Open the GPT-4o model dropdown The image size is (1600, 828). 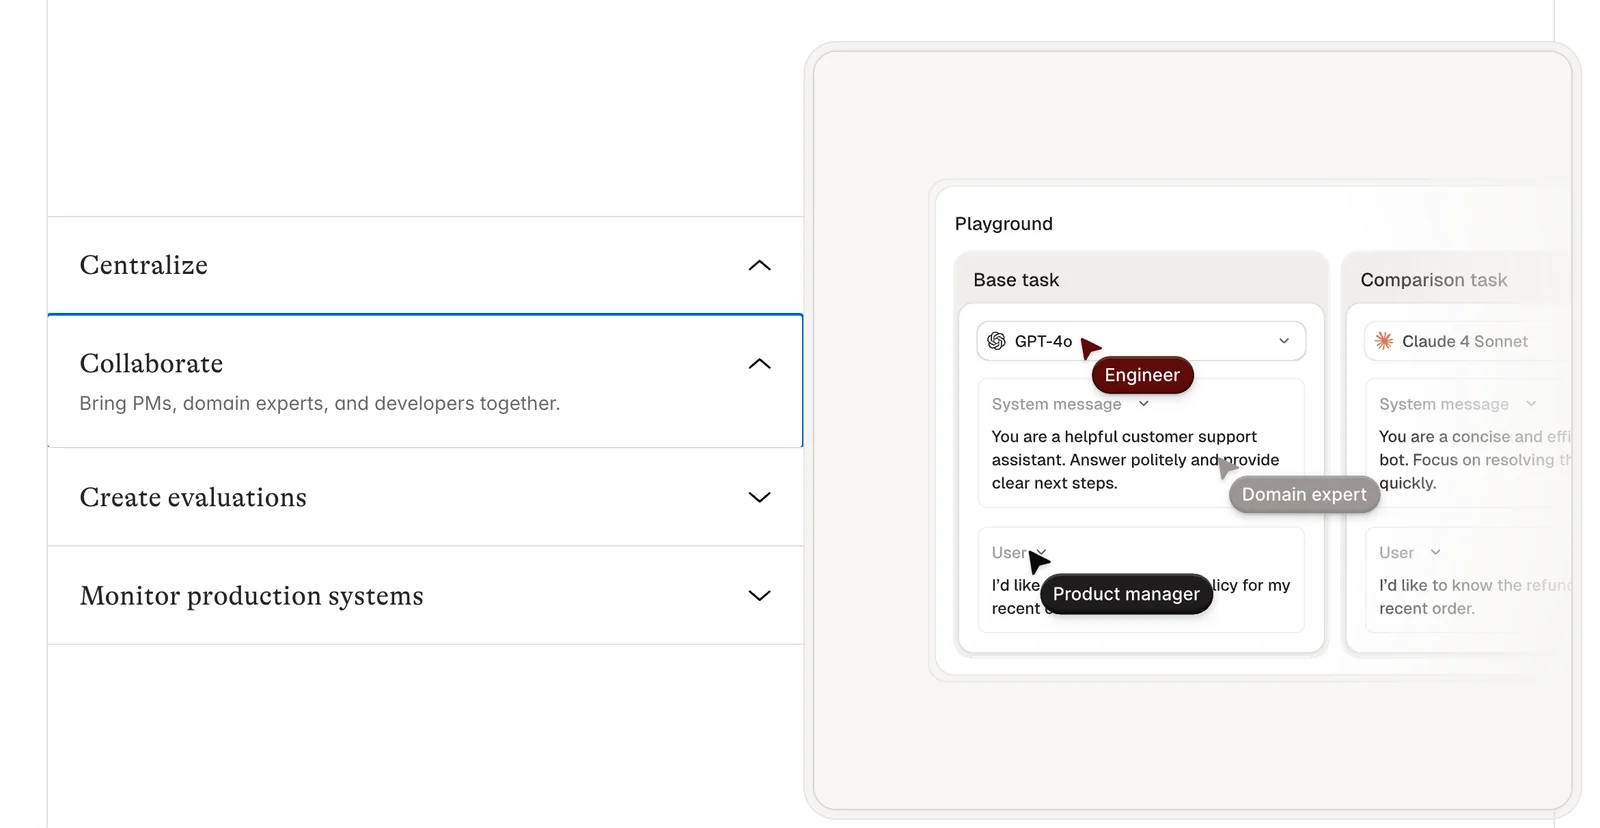[x=1284, y=341]
